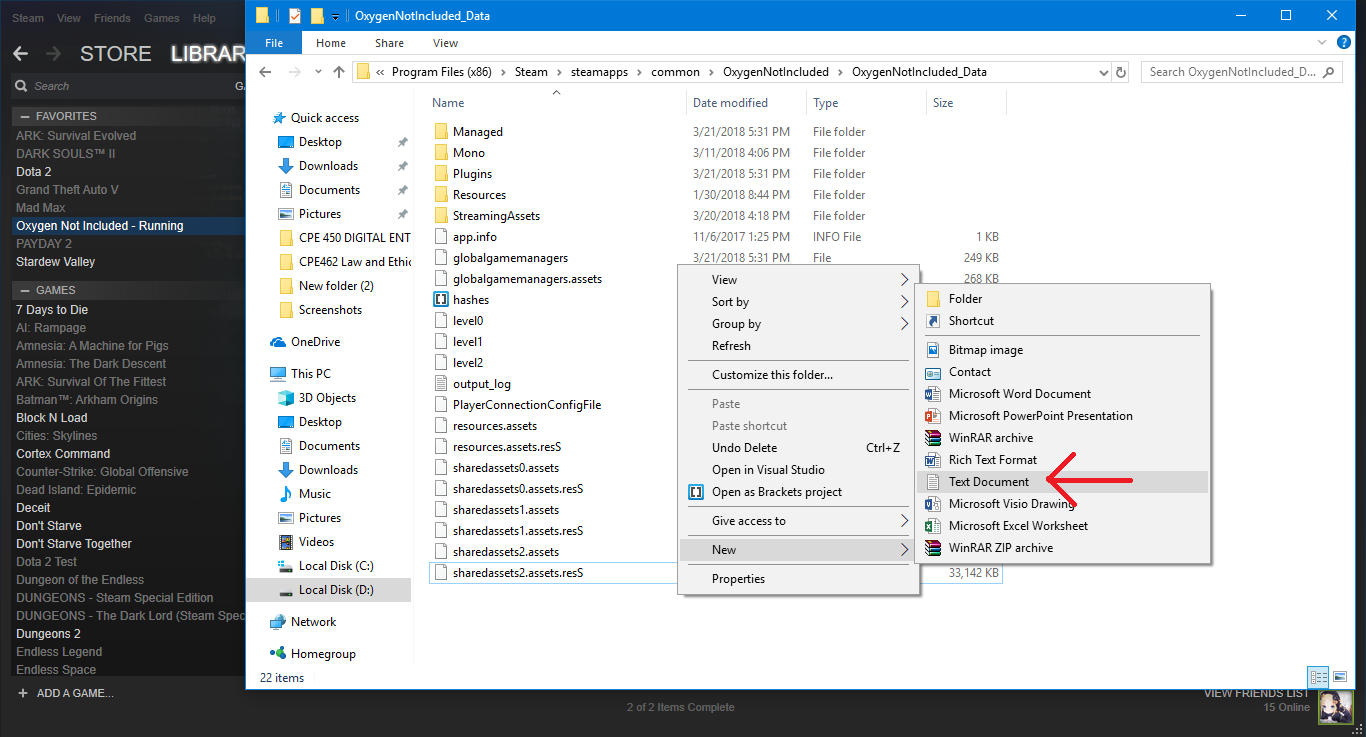Open the Friends menu in Steam
This screenshot has width=1366, height=737.
112,18
